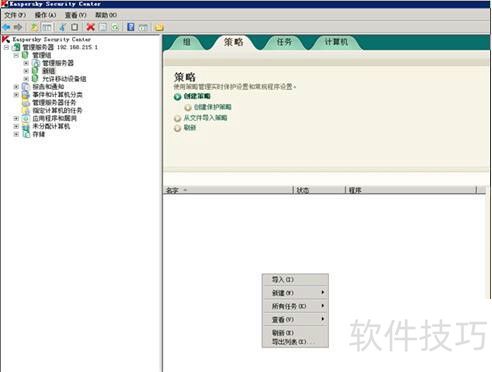
Task: Expand the 未分配计算机 tree node
Action: [16, 126]
